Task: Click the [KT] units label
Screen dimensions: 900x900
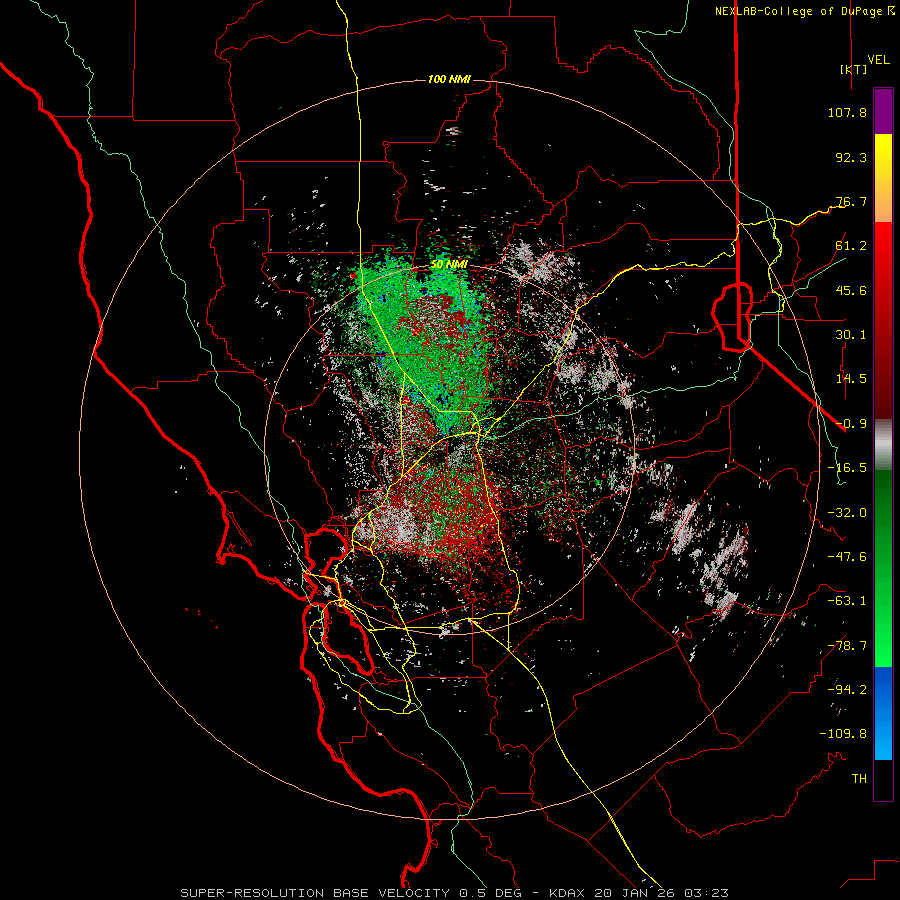Action: click(x=854, y=69)
